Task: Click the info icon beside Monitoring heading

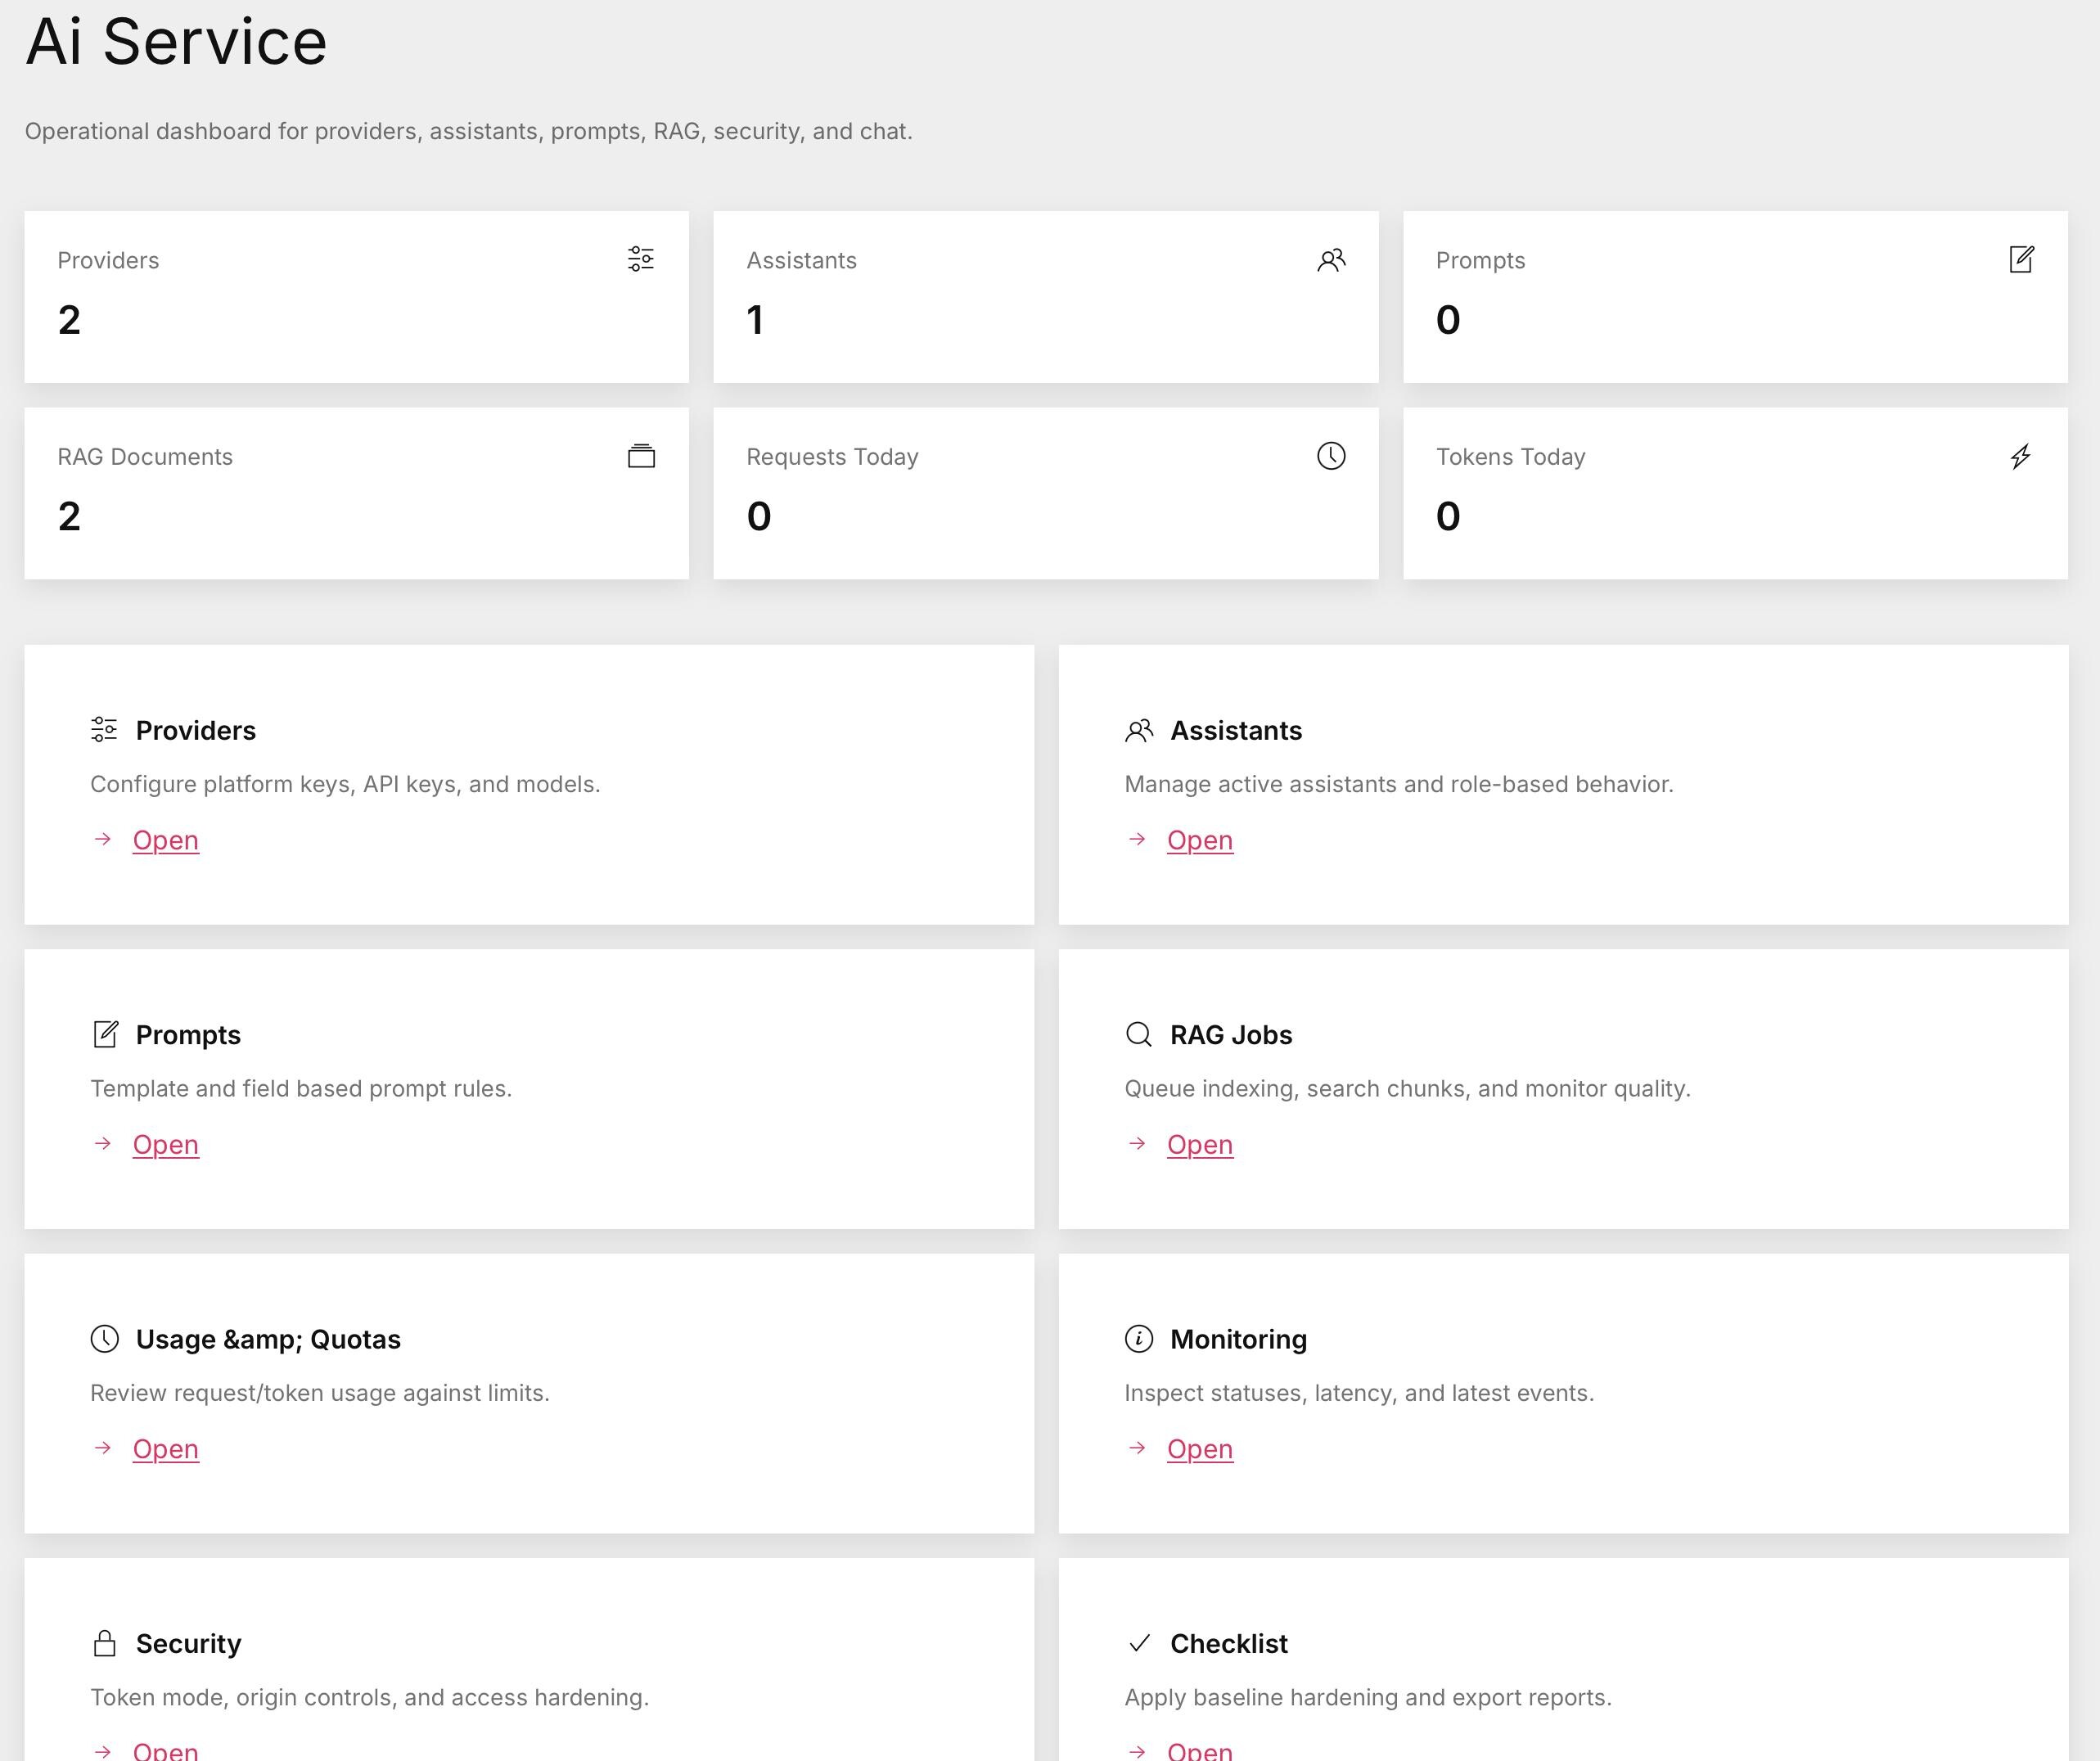Action: point(1138,1338)
